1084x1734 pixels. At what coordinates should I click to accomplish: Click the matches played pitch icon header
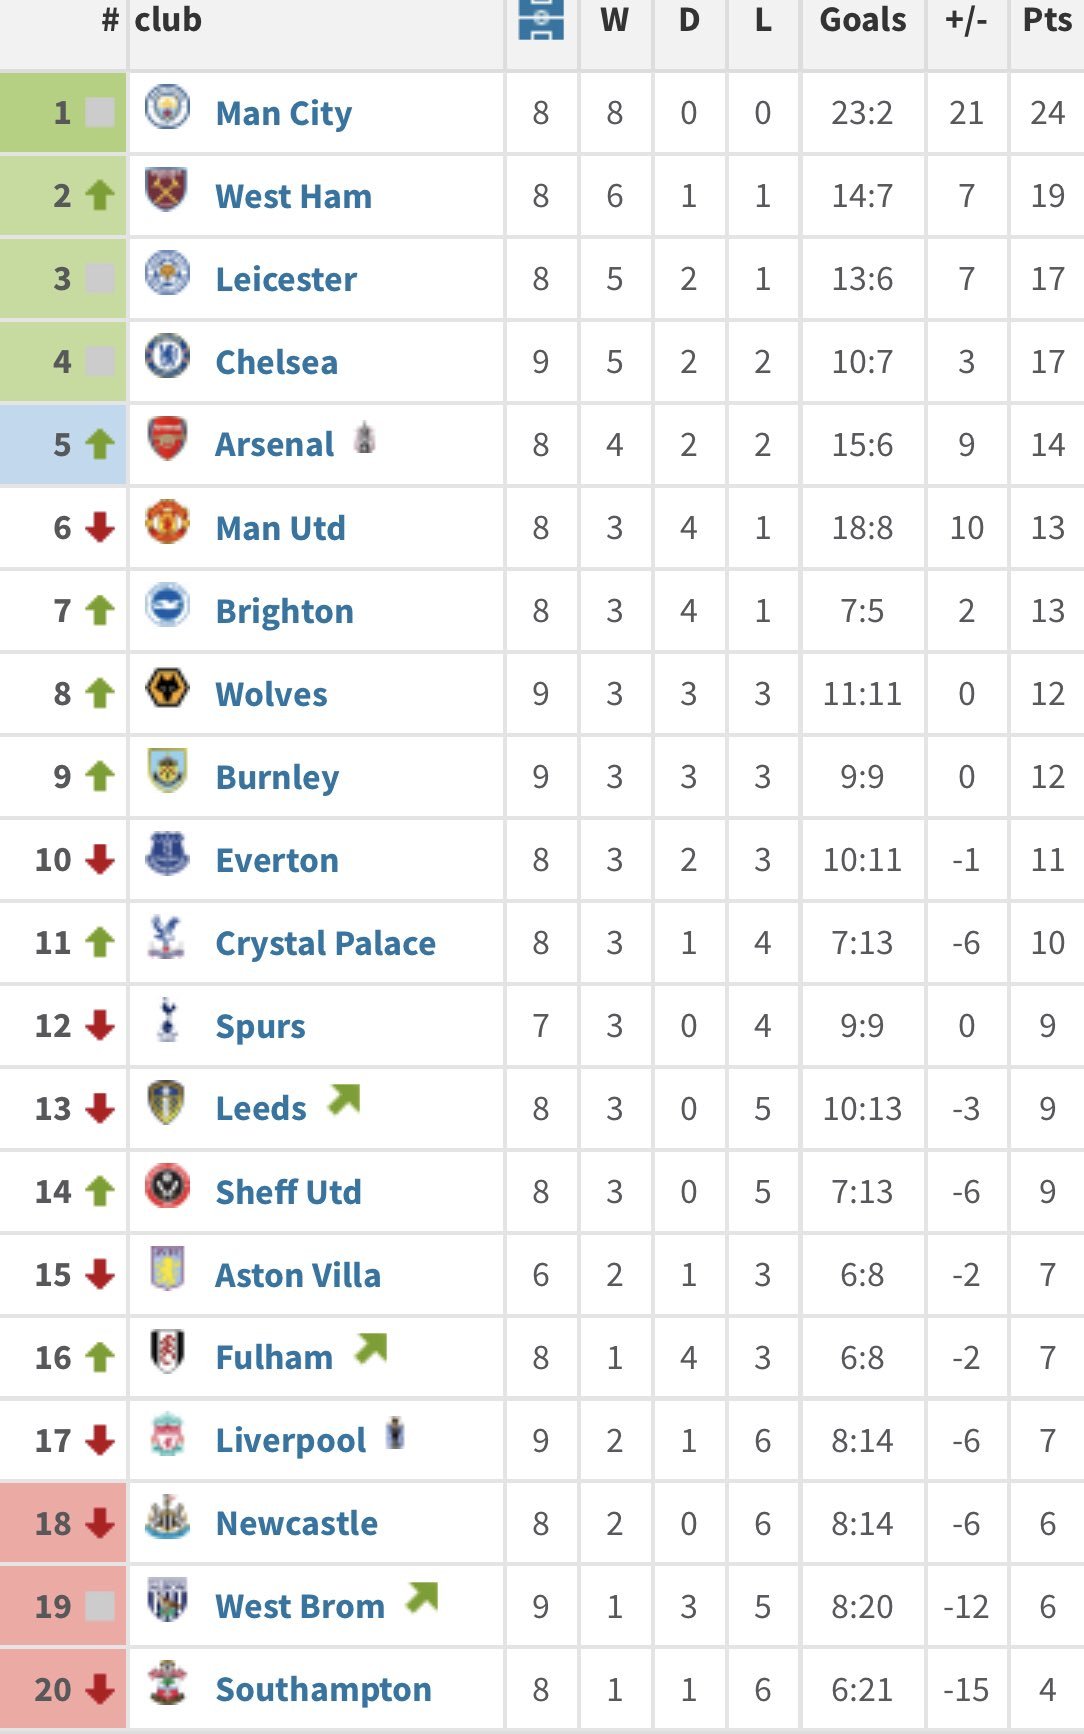tap(541, 19)
